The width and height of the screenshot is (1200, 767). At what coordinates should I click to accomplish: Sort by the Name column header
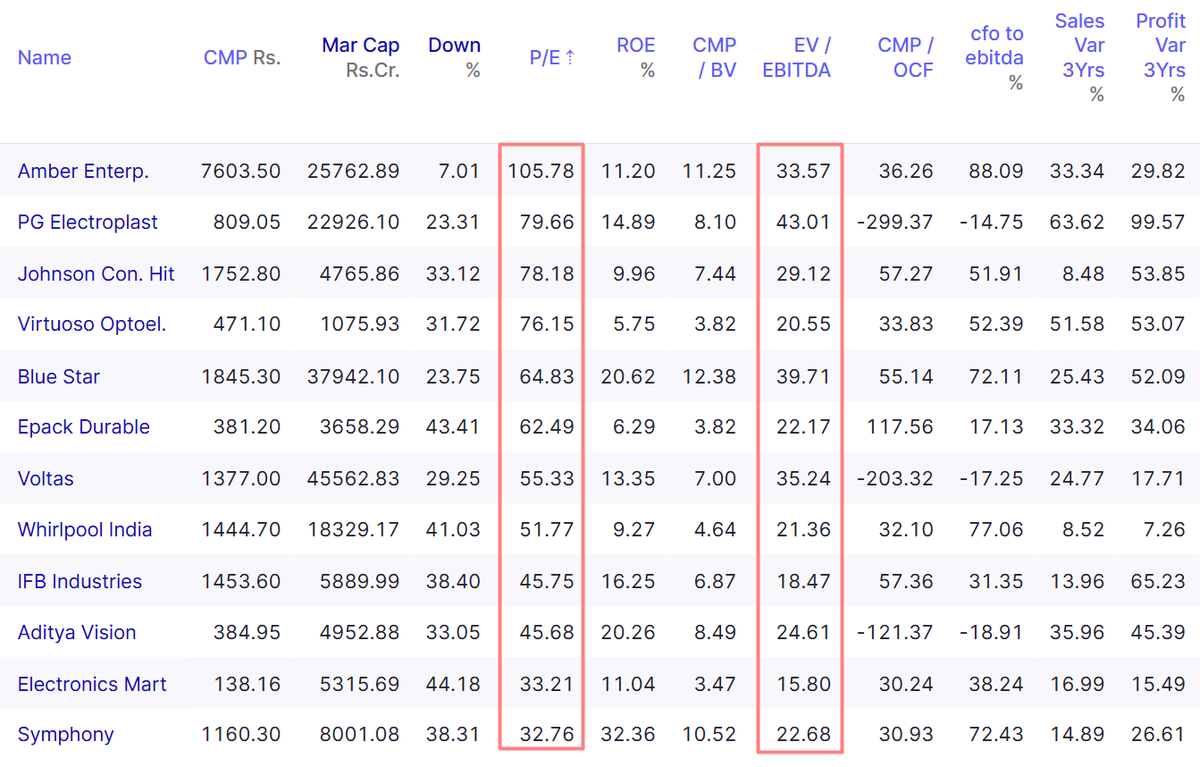[44, 58]
